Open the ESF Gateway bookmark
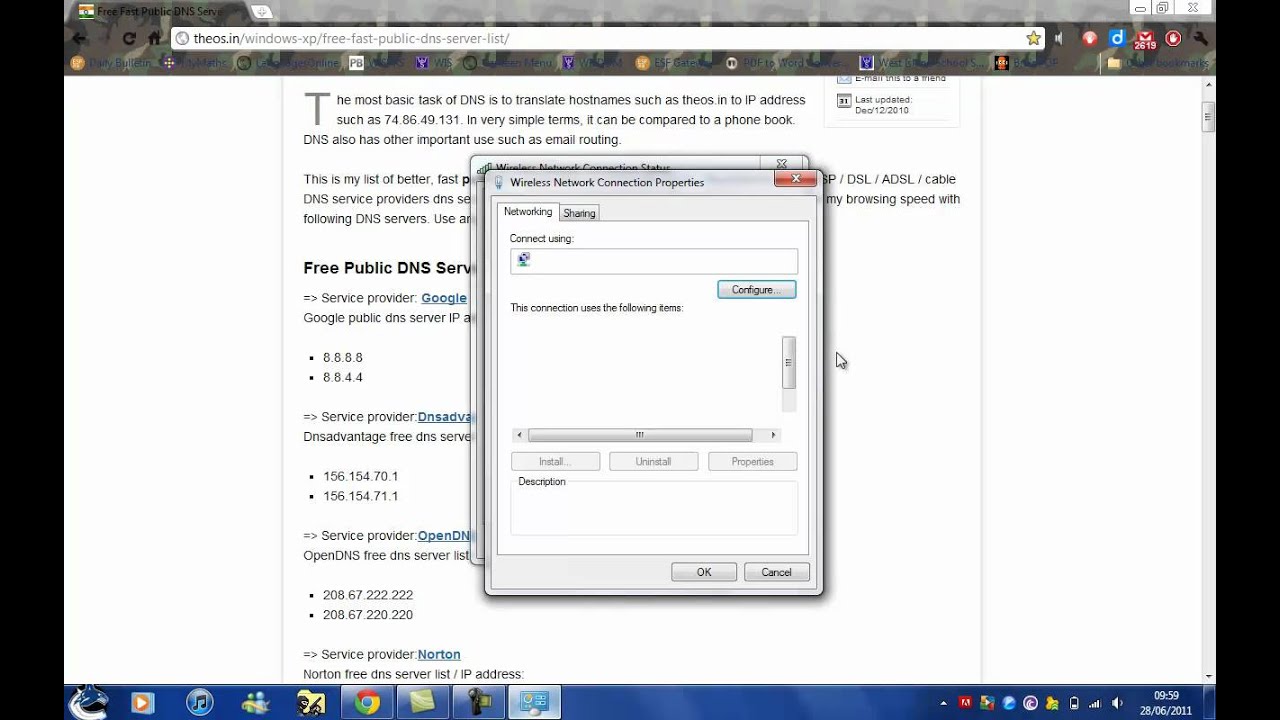Image resolution: width=1280 pixels, height=720 pixels. 672,63
